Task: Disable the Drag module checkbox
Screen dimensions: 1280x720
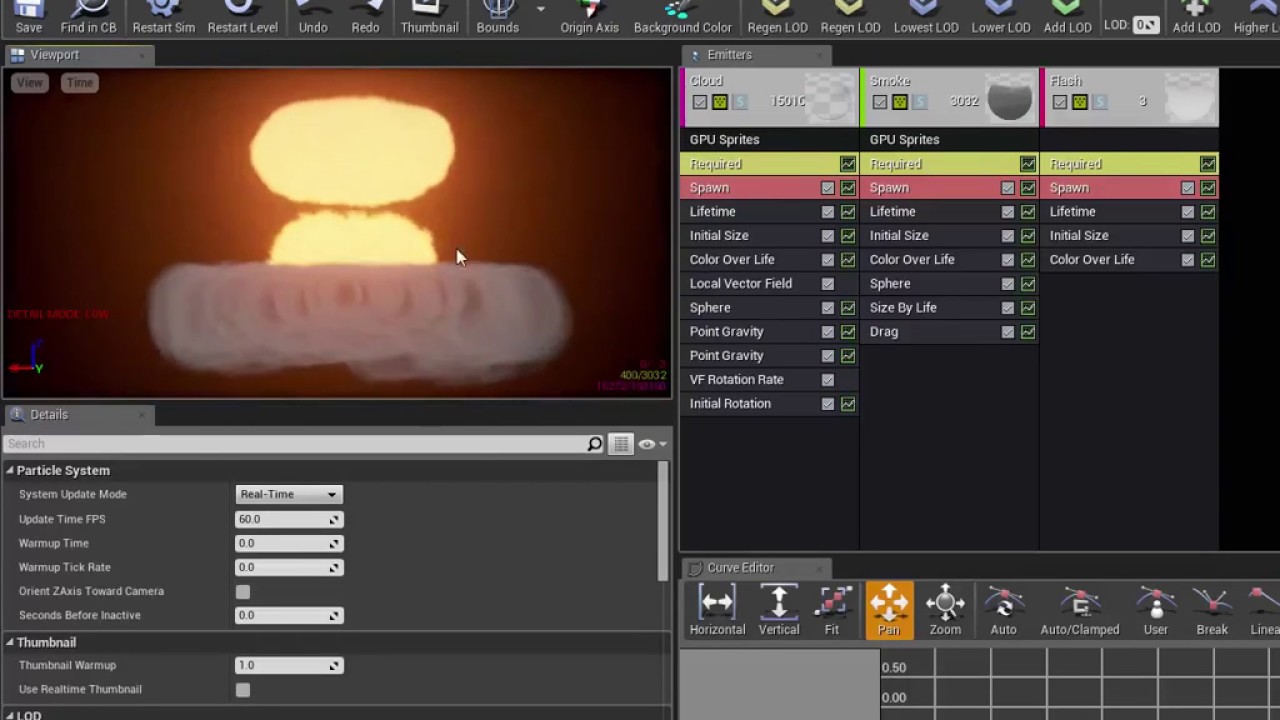Action: (x=1008, y=332)
